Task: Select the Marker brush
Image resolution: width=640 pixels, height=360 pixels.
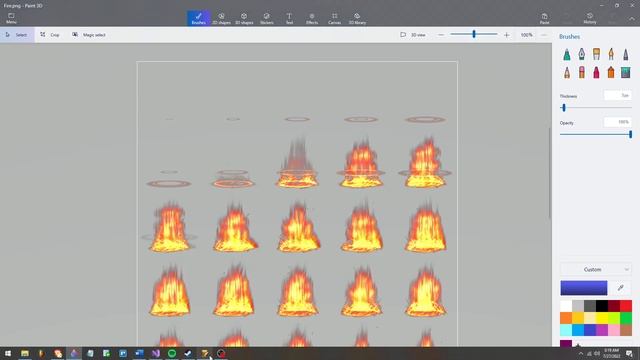Action: (x=567, y=54)
